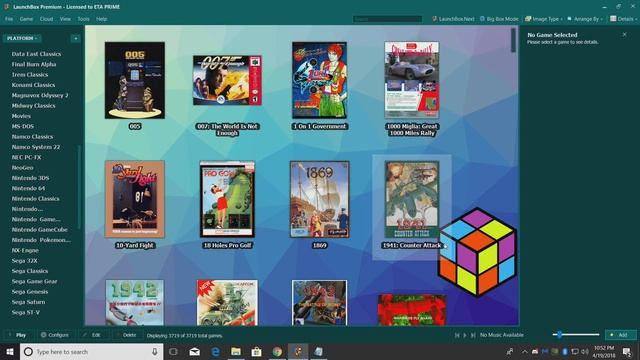Select MS-DOS platform
This screenshot has height=360, width=640.
click(x=23, y=127)
